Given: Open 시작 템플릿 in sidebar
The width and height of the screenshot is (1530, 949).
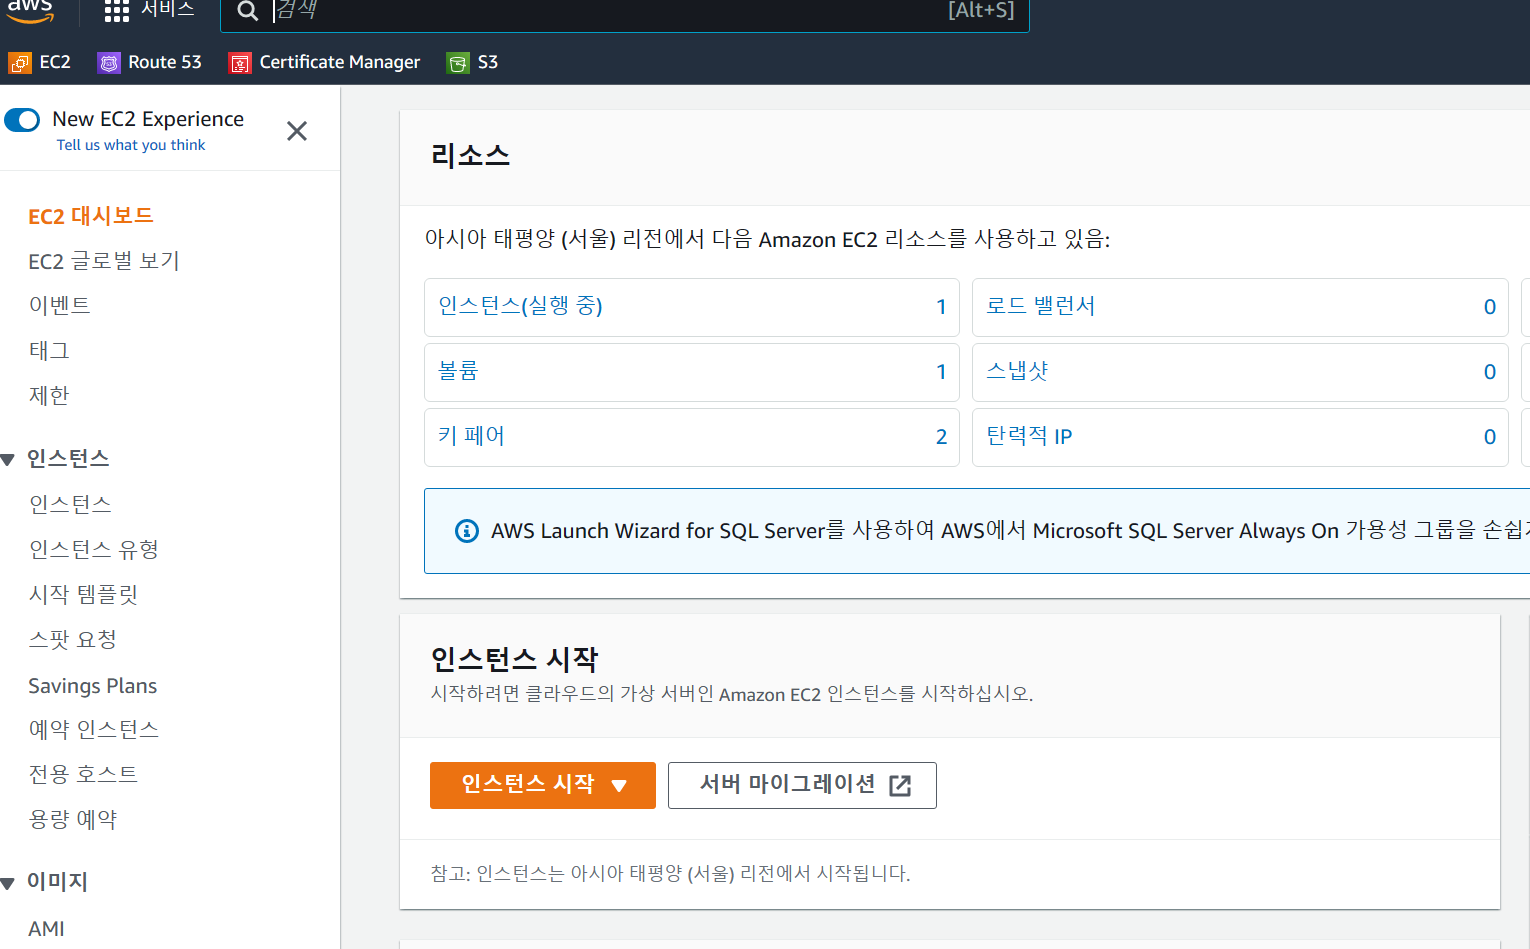Looking at the screenshot, I should 83,594.
